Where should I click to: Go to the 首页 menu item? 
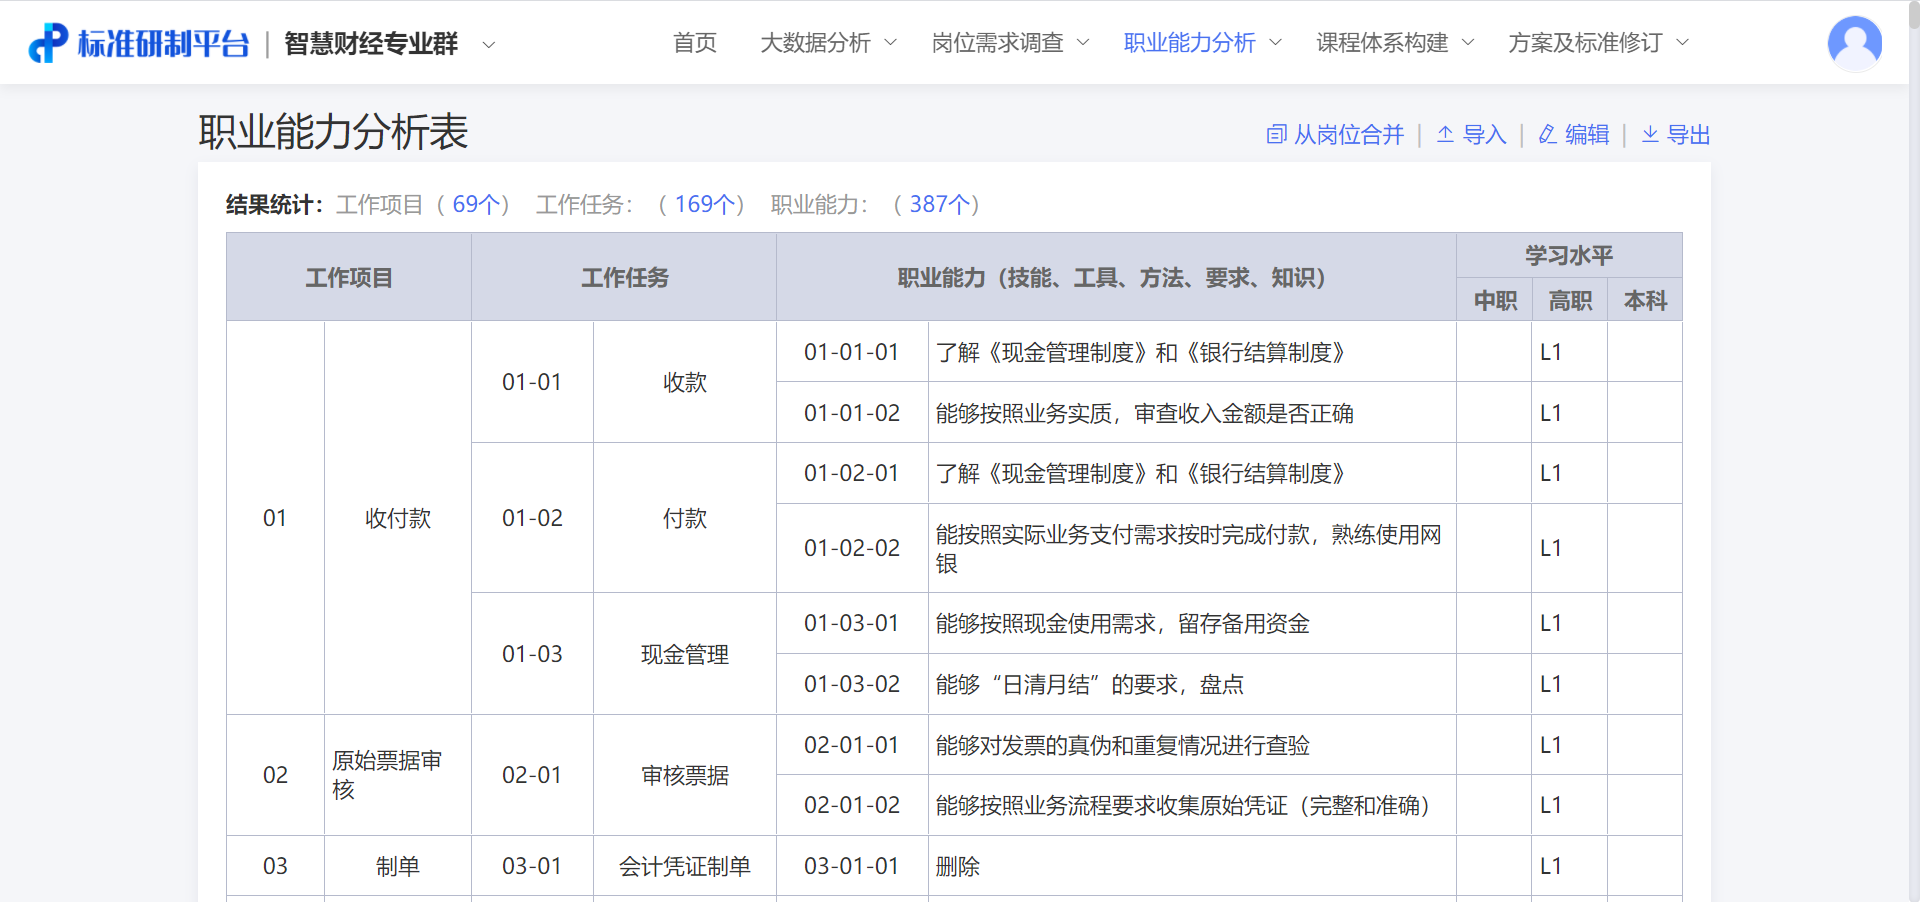(x=695, y=43)
